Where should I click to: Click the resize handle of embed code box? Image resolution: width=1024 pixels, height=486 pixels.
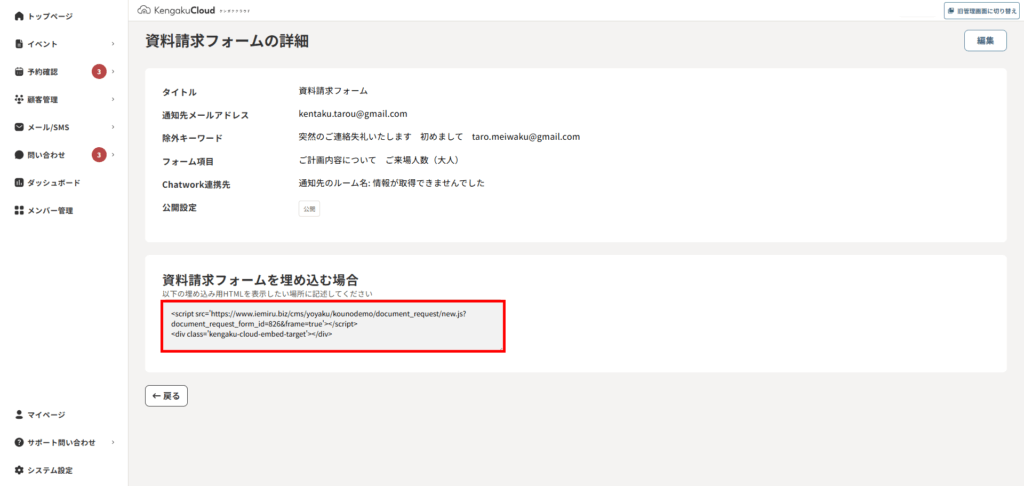point(500,347)
